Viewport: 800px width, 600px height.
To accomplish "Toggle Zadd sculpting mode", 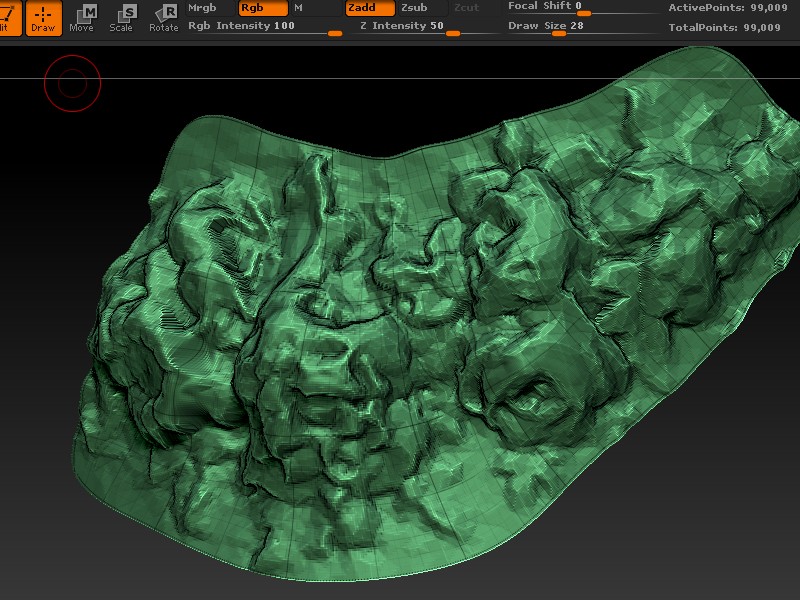I will [x=370, y=8].
